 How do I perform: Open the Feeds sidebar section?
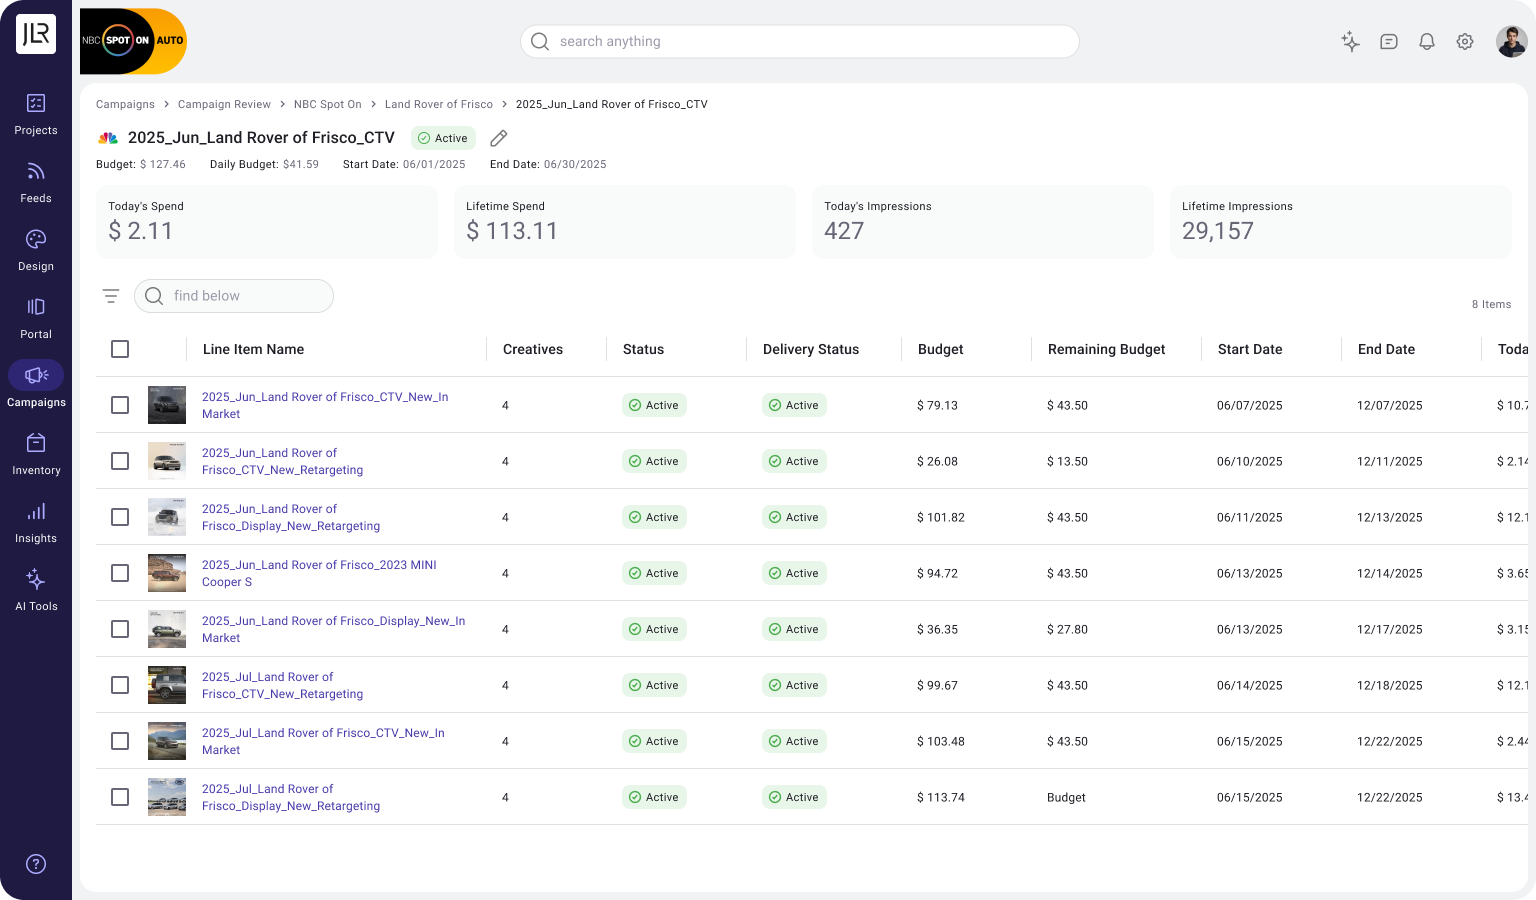[36, 182]
